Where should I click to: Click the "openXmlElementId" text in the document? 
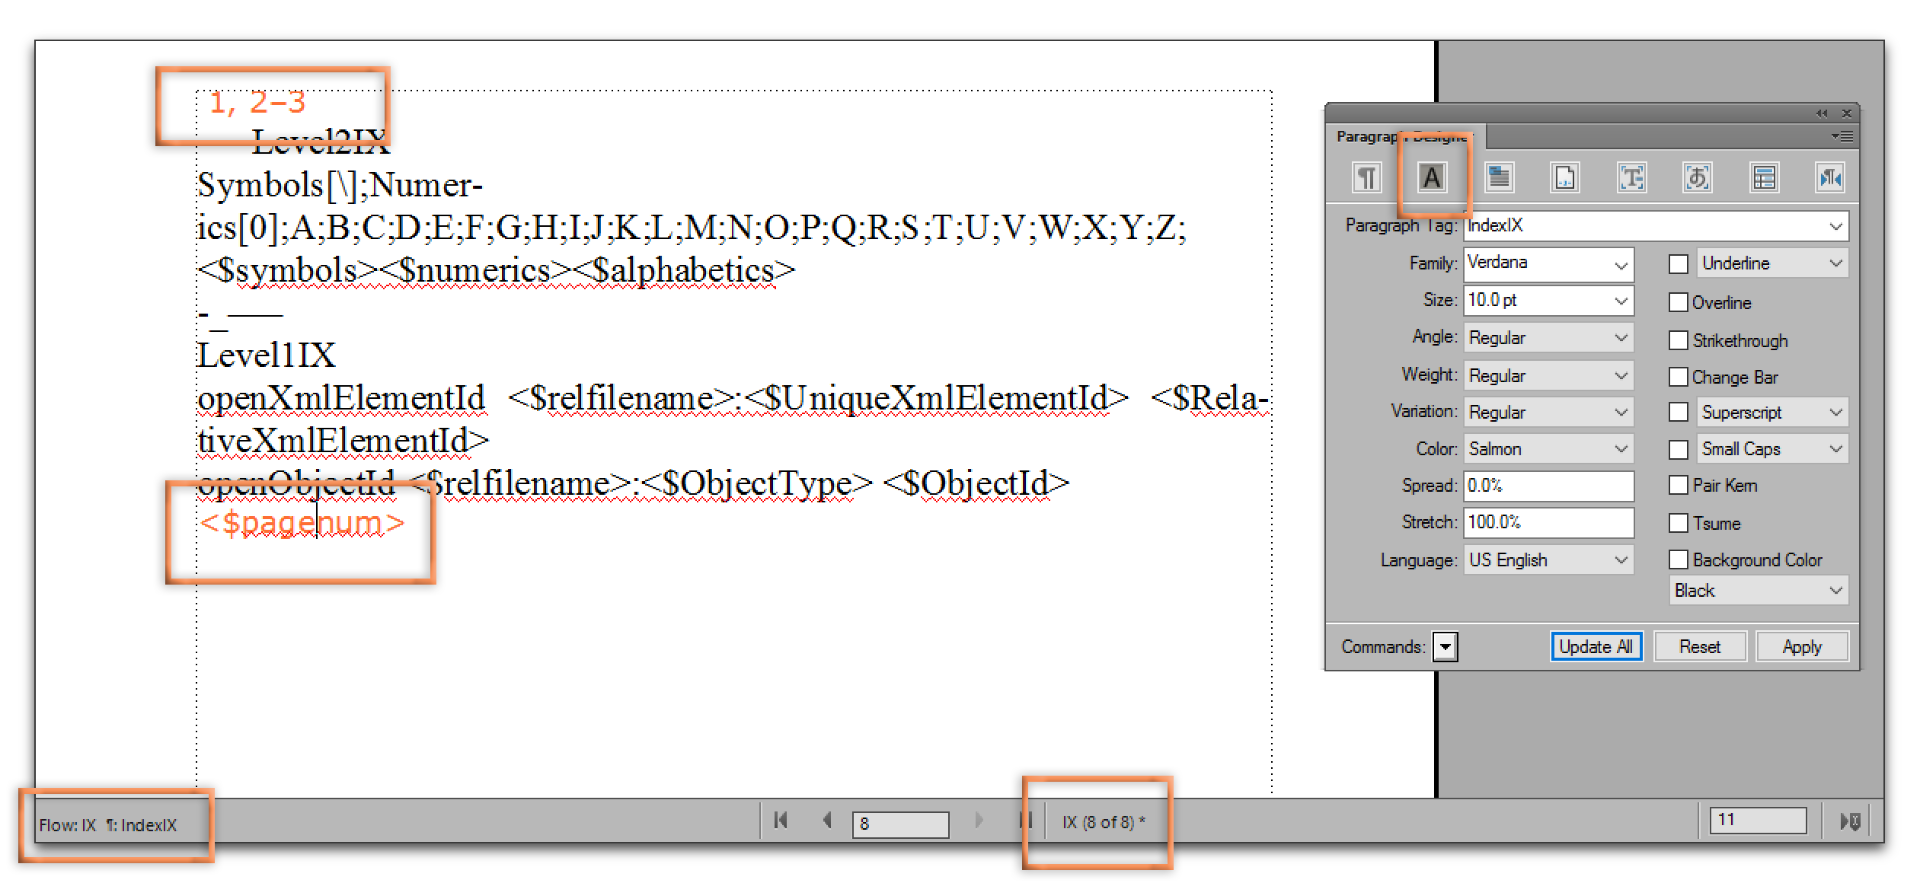click(x=341, y=398)
